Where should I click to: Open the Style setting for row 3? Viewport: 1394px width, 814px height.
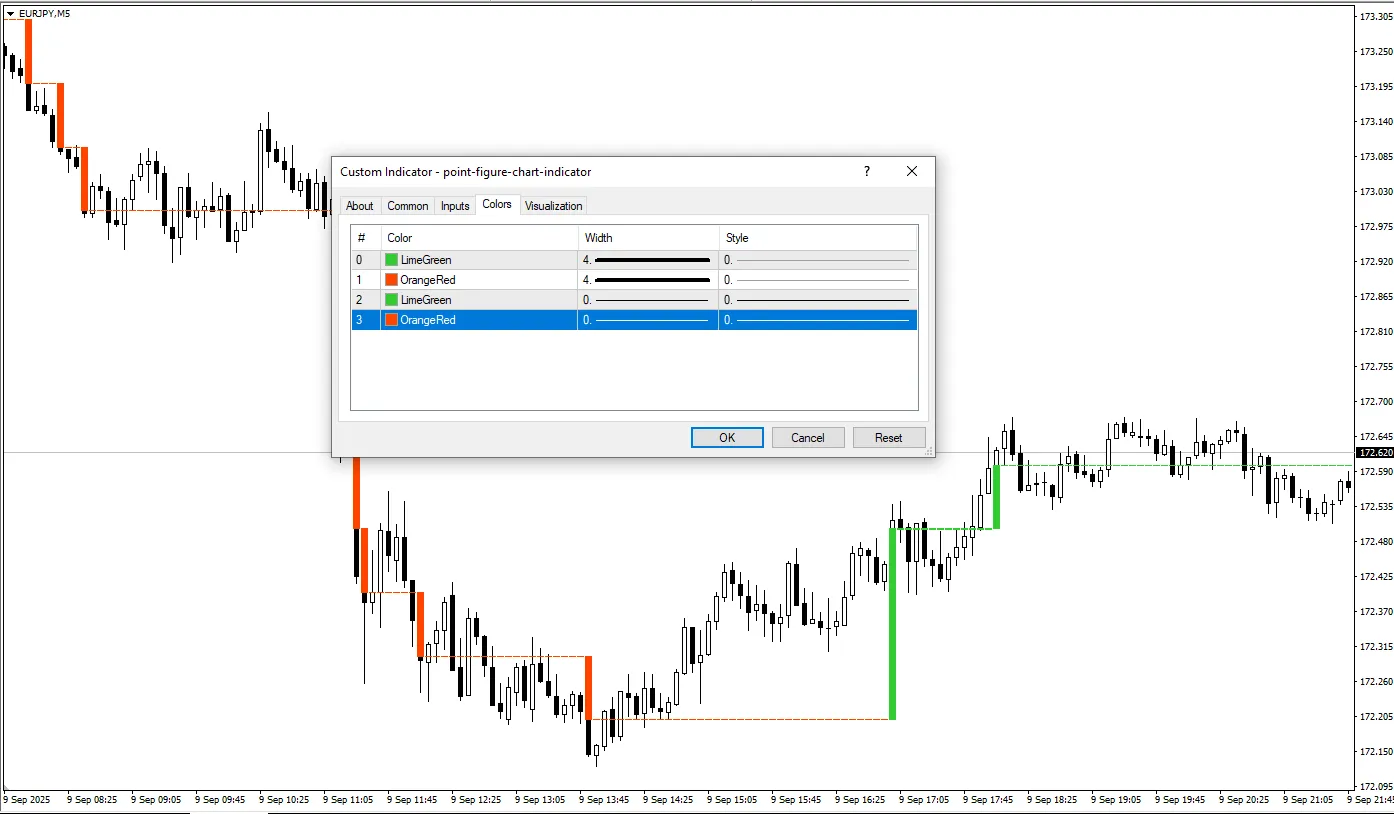[x=816, y=320]
